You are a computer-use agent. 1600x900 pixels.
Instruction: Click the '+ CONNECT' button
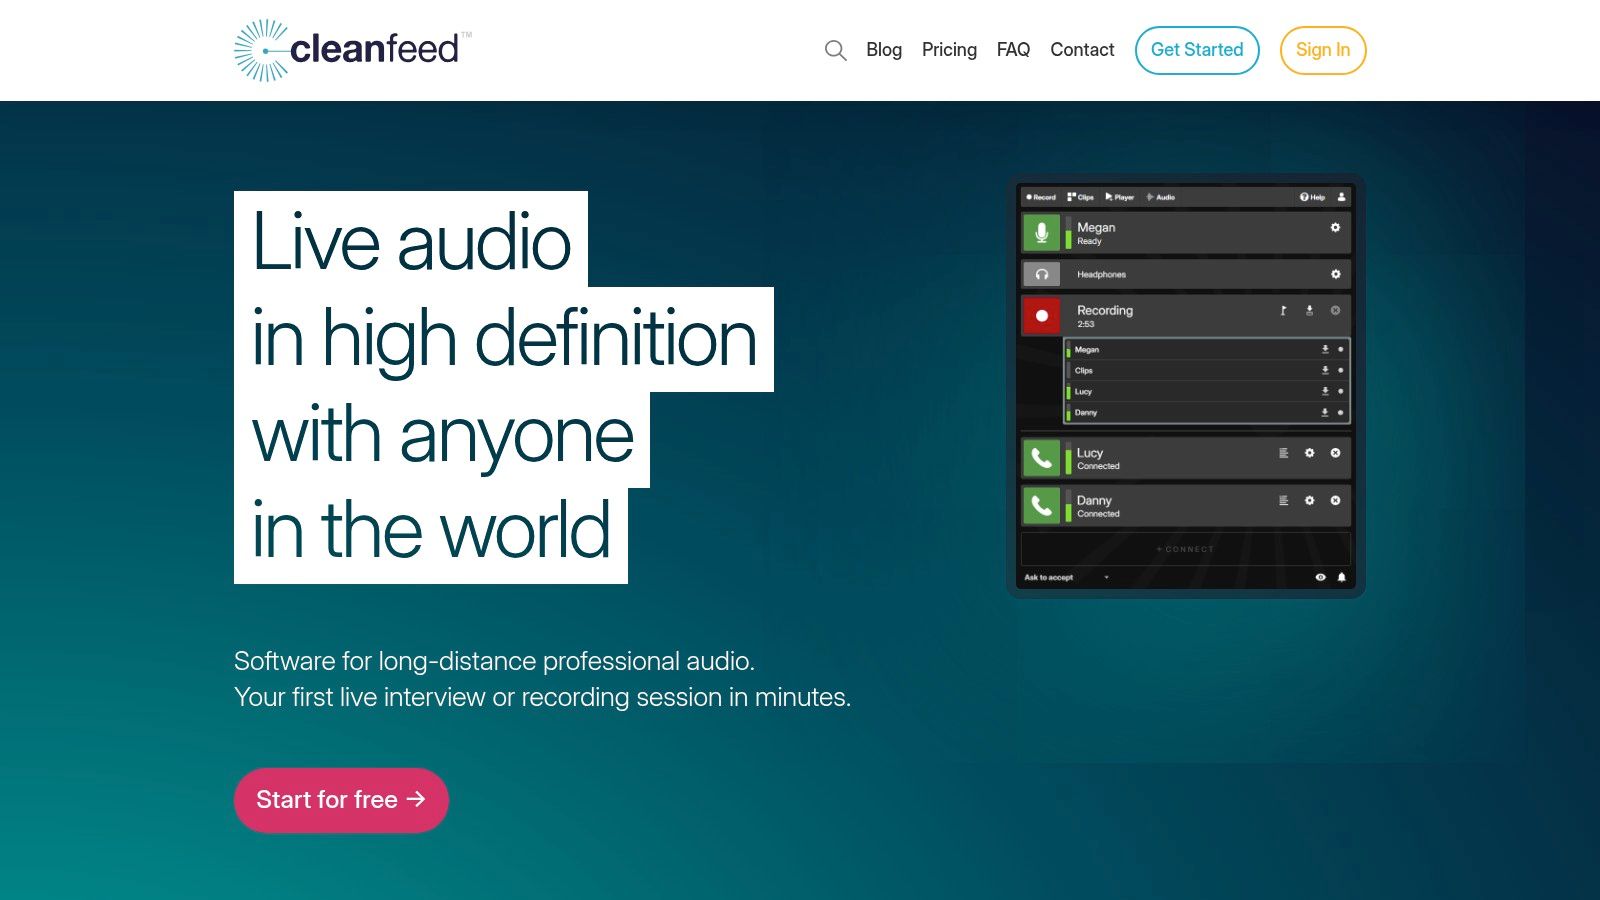tap(1185, 548)
